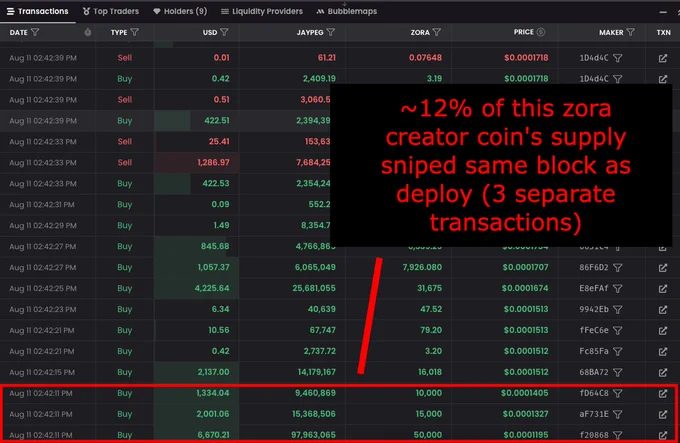
Task: Select the 4,225.64 USD buy value
Action: 212,288
